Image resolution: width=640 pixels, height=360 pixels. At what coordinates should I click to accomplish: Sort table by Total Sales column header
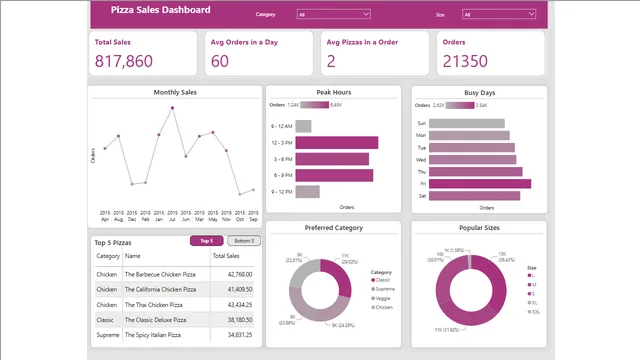pyautogui.click(x=226, y=256)
